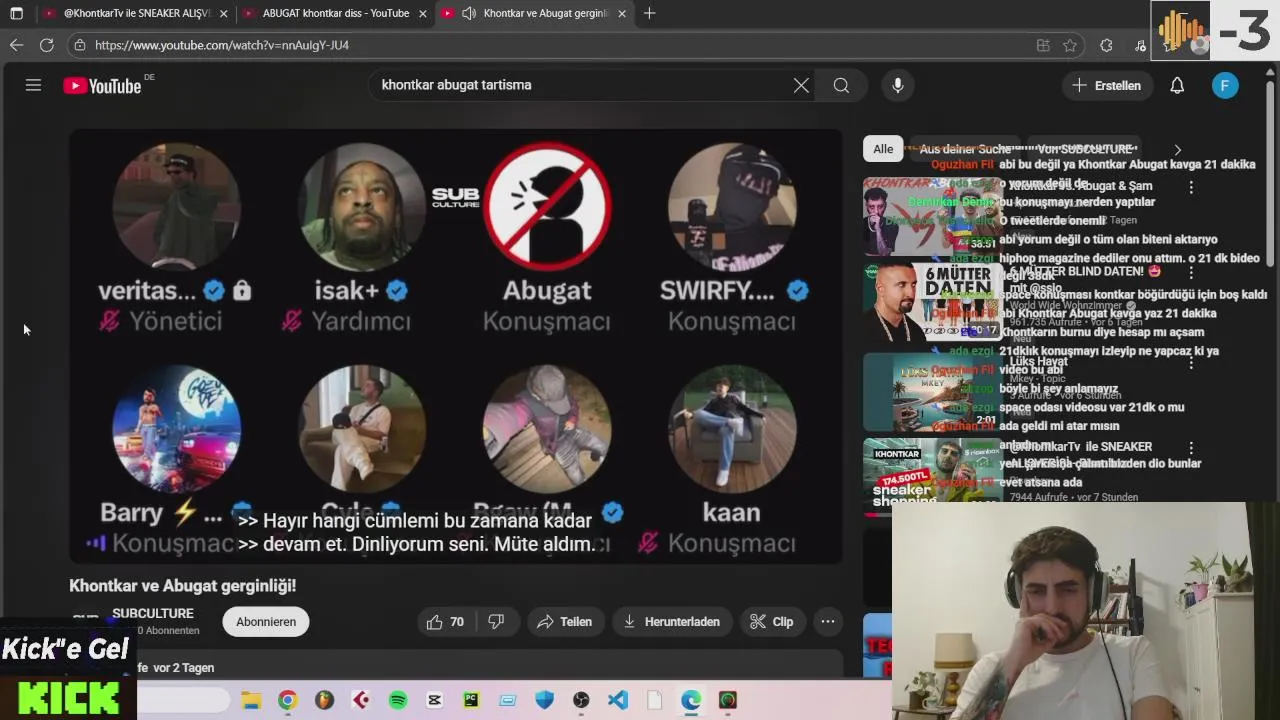
Task: Open options for the Khontkar vs. Abugat suggestion
Action: click(x=1191, y=187)
